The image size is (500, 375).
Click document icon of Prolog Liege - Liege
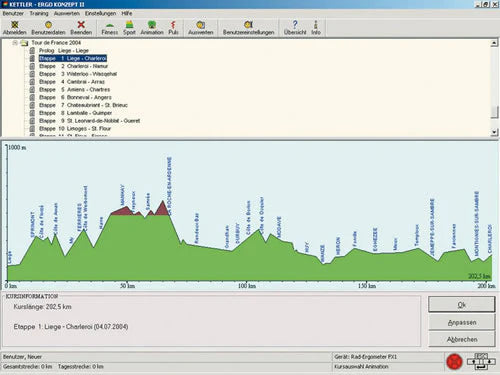pos(32,51)
